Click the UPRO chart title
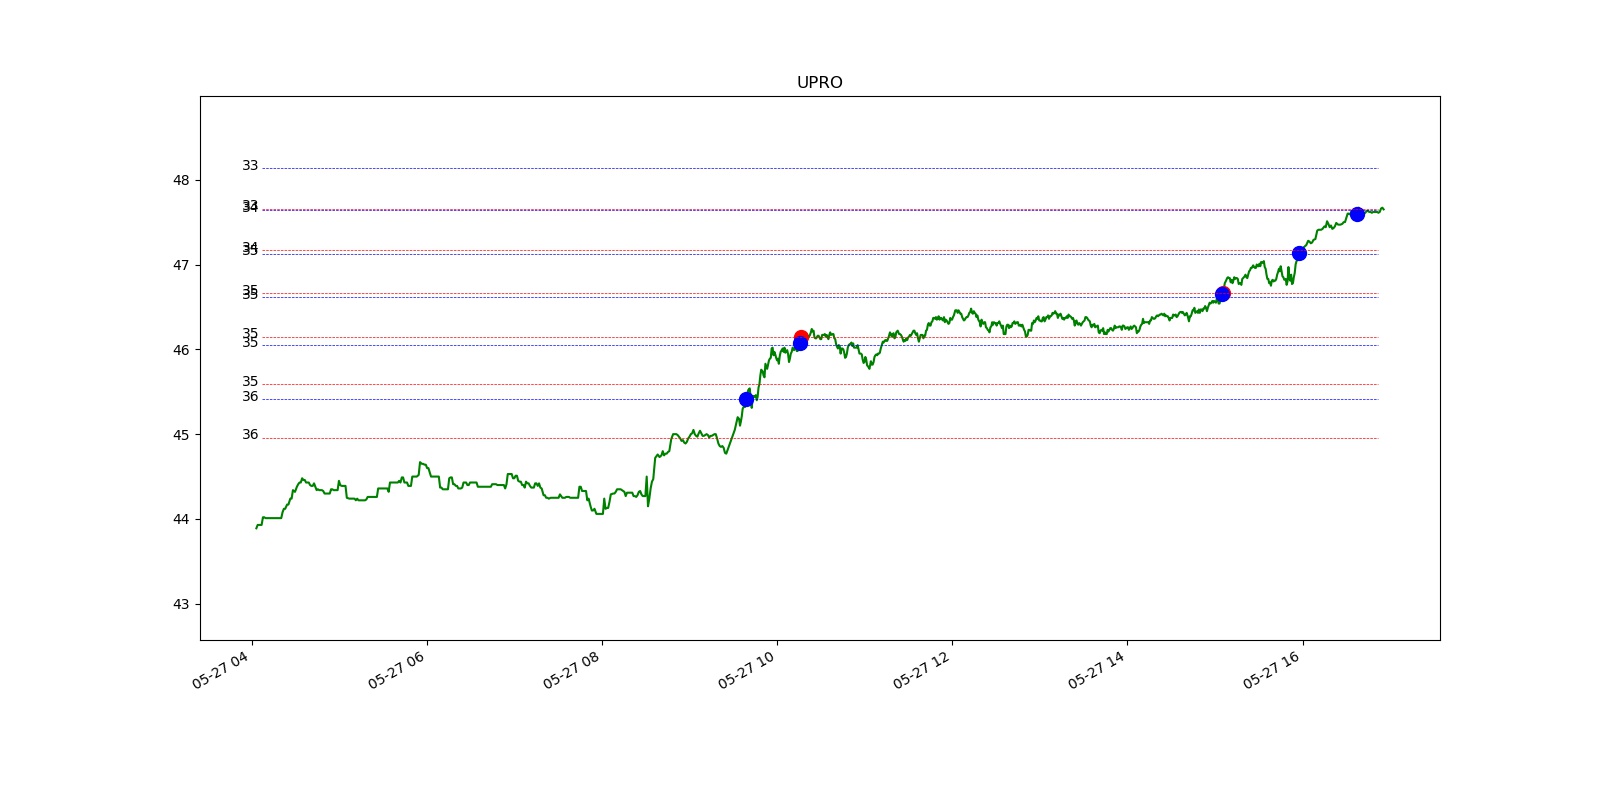1600x800 pixels. pyautogui.click(x=819, y=83)
